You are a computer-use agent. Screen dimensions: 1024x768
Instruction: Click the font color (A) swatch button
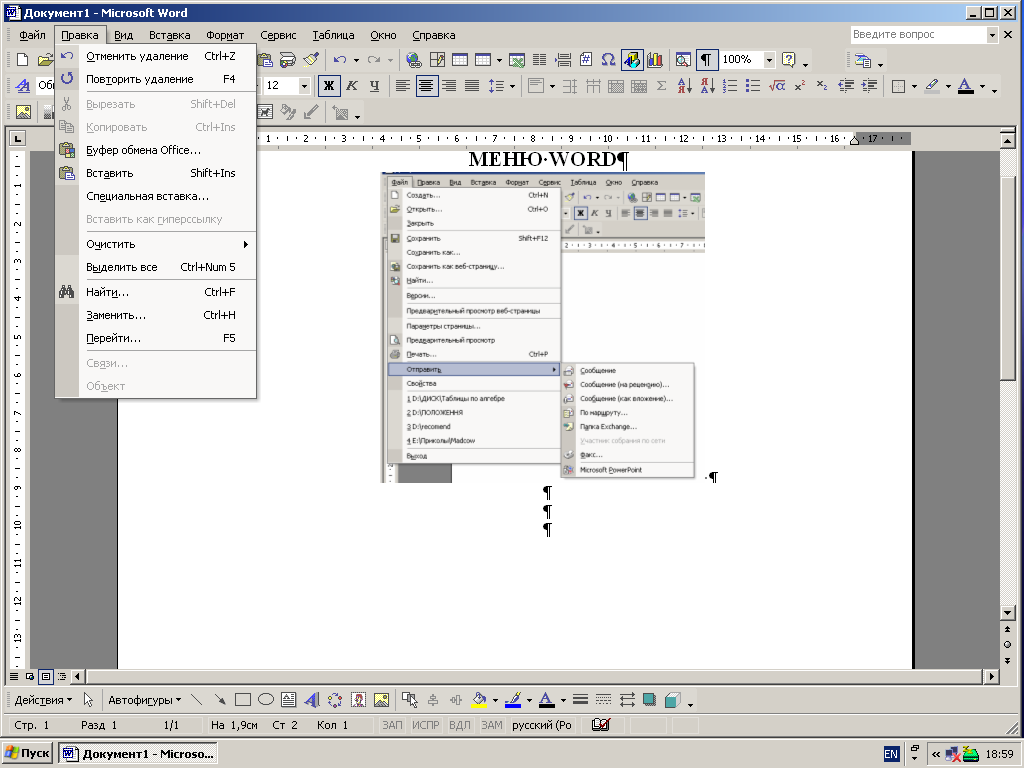tap(965, 86)
